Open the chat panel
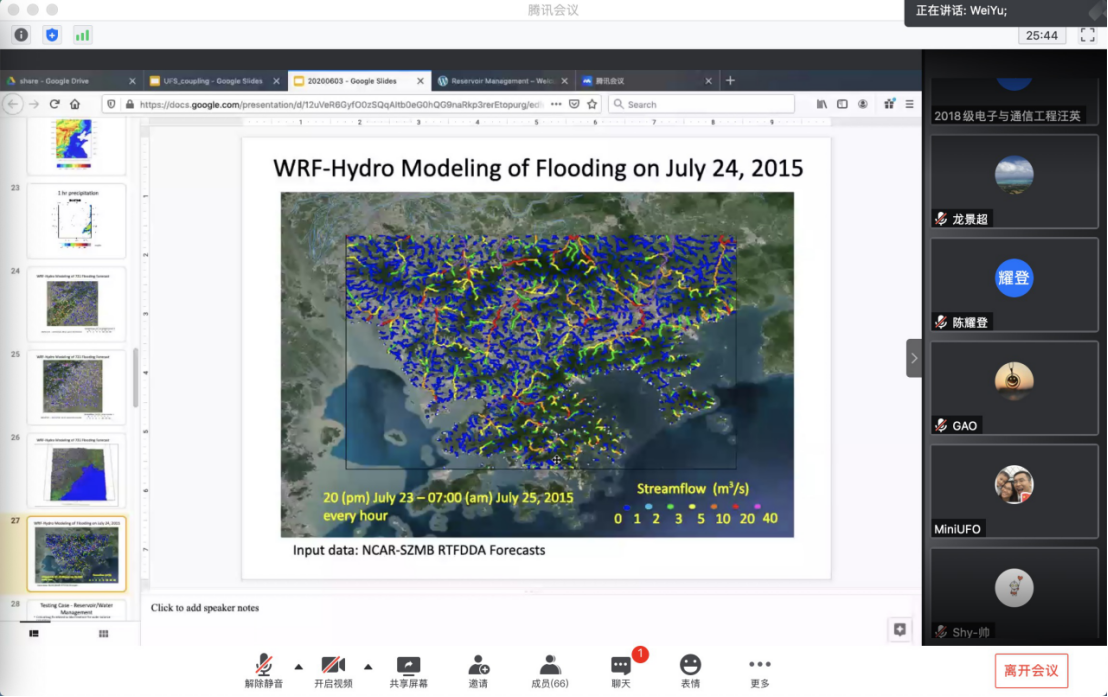This screenshot has width=1108, height=697. pos(621,671)
